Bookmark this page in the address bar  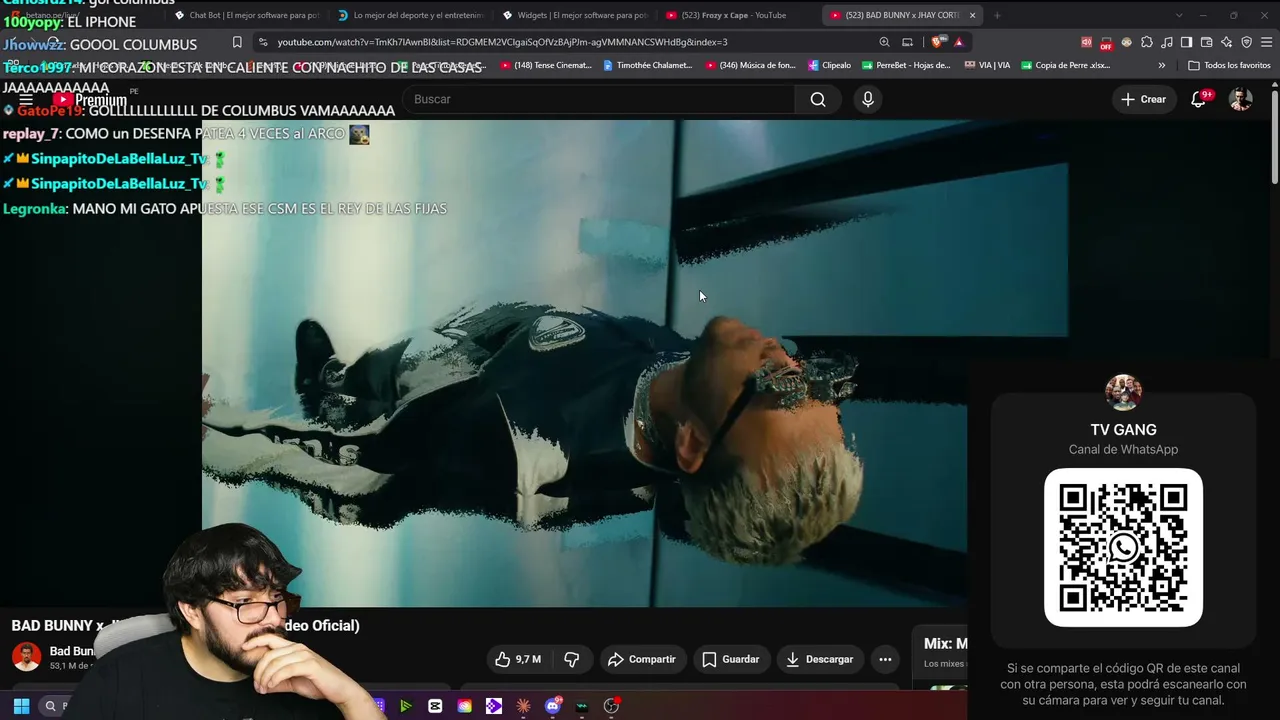[x=237, y=42]
